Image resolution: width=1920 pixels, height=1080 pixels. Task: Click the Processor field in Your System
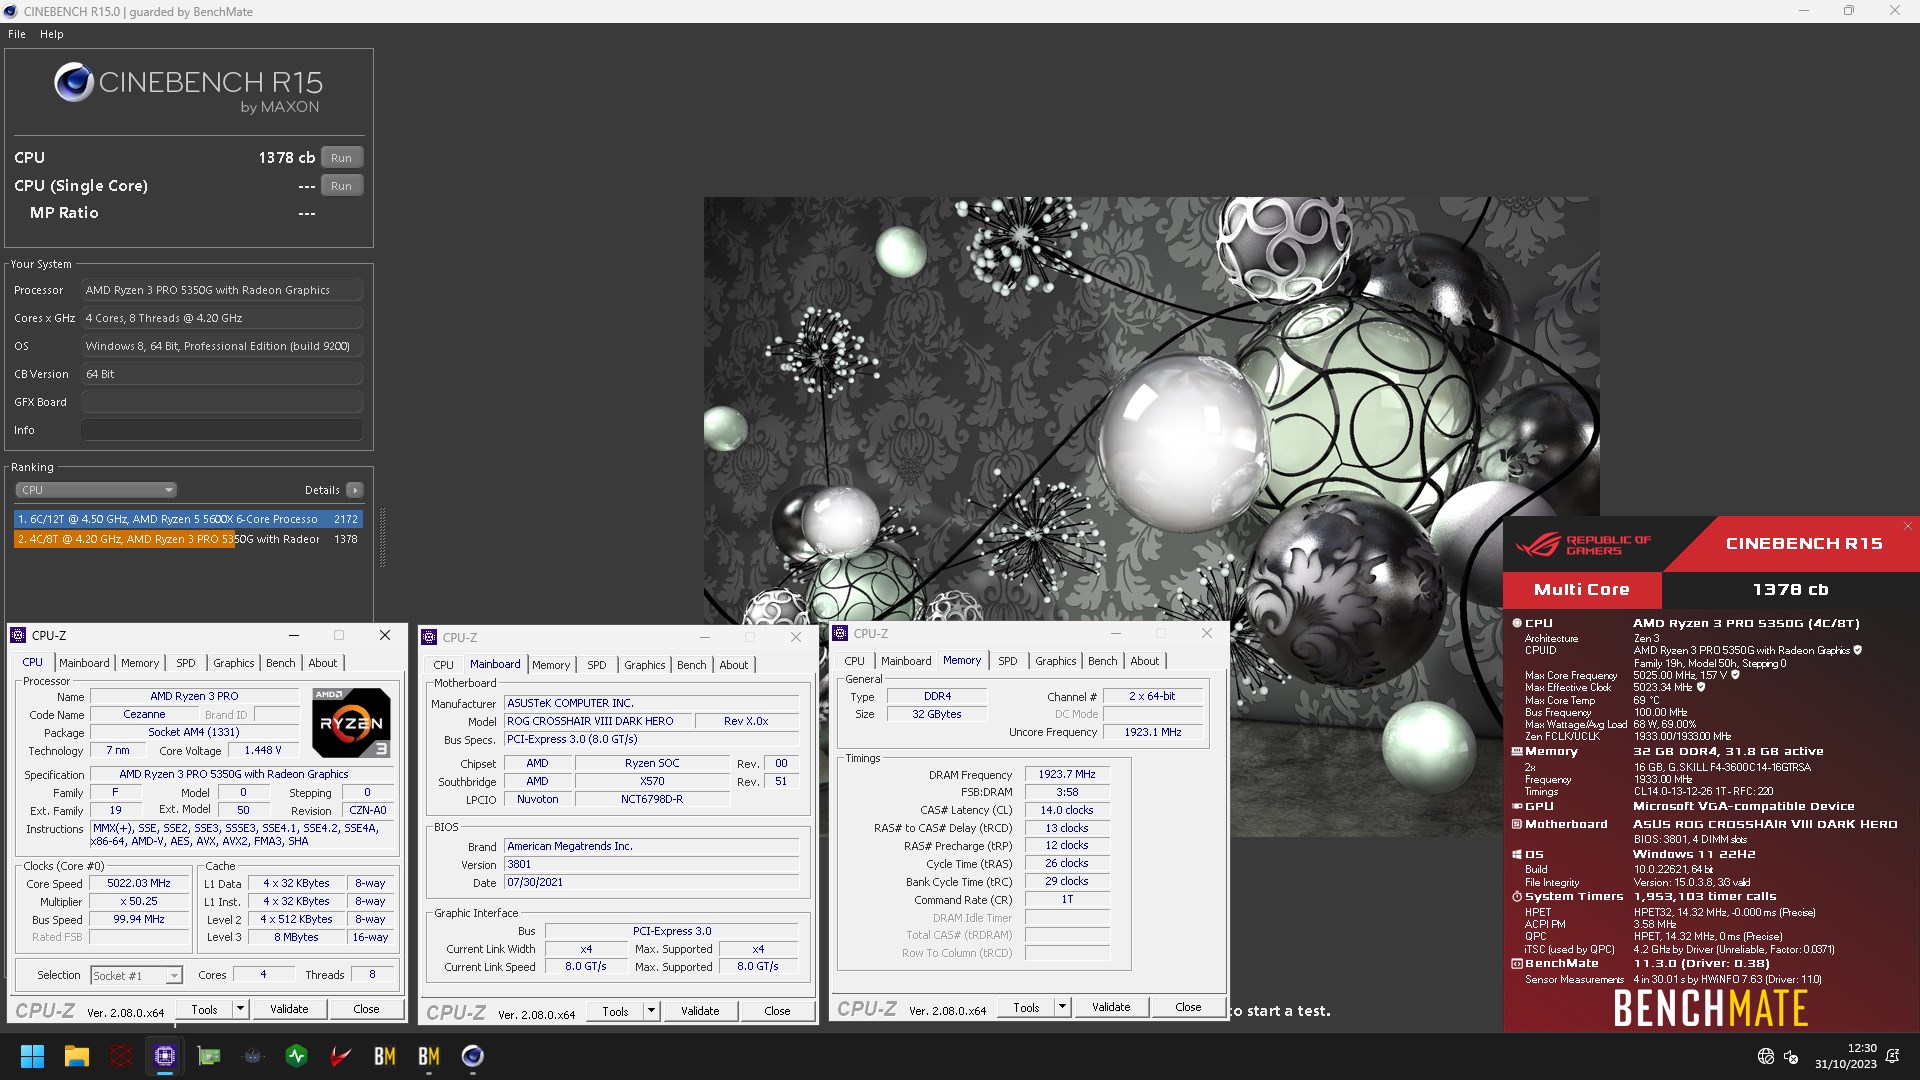pos(222,290)
